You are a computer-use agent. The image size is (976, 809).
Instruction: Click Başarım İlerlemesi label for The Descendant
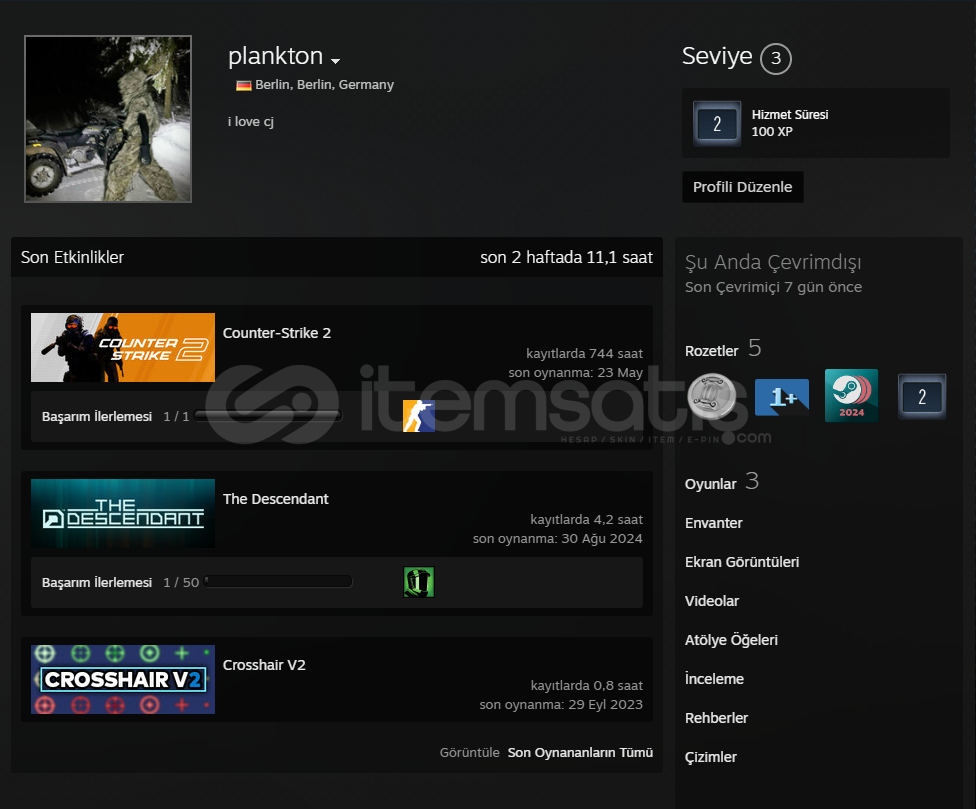coord(96,583)
